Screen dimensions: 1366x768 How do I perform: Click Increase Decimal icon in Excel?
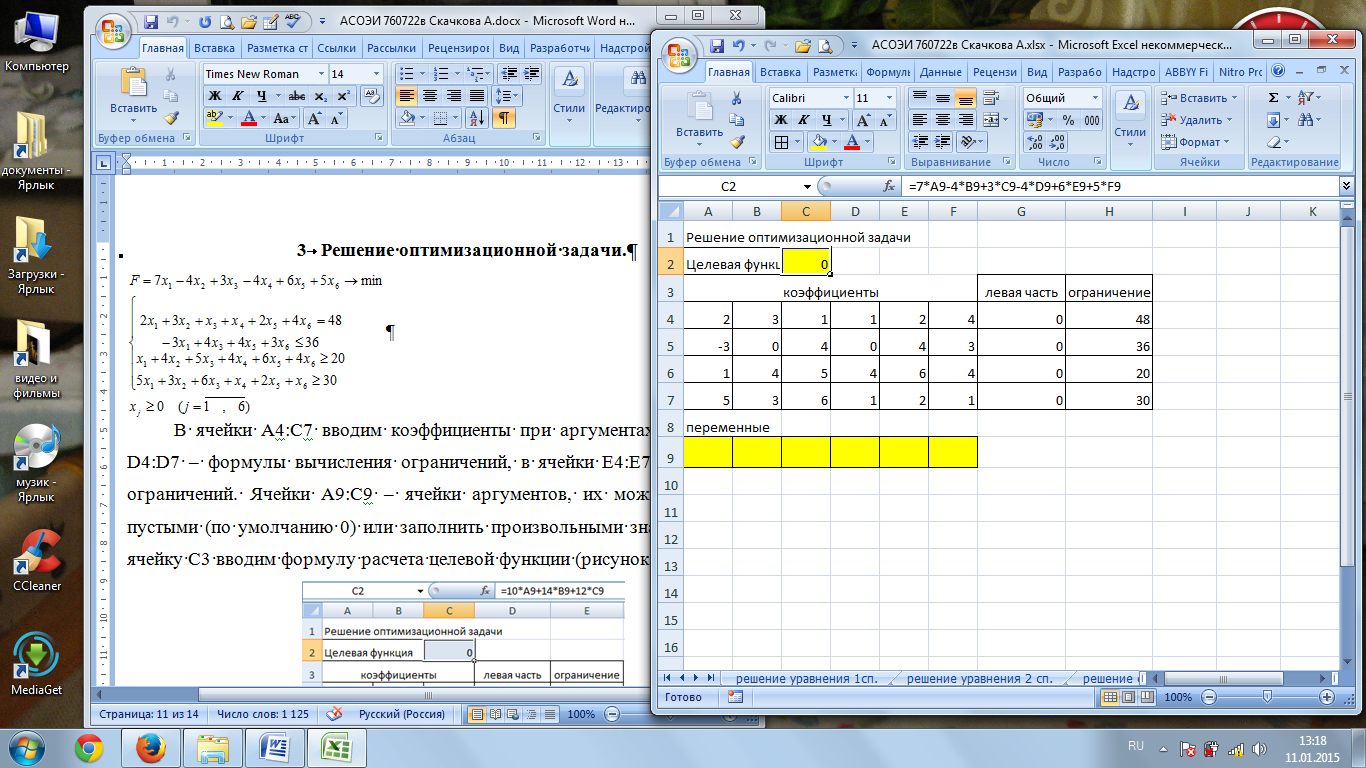pyautogui.click(x=1035, y=142)
